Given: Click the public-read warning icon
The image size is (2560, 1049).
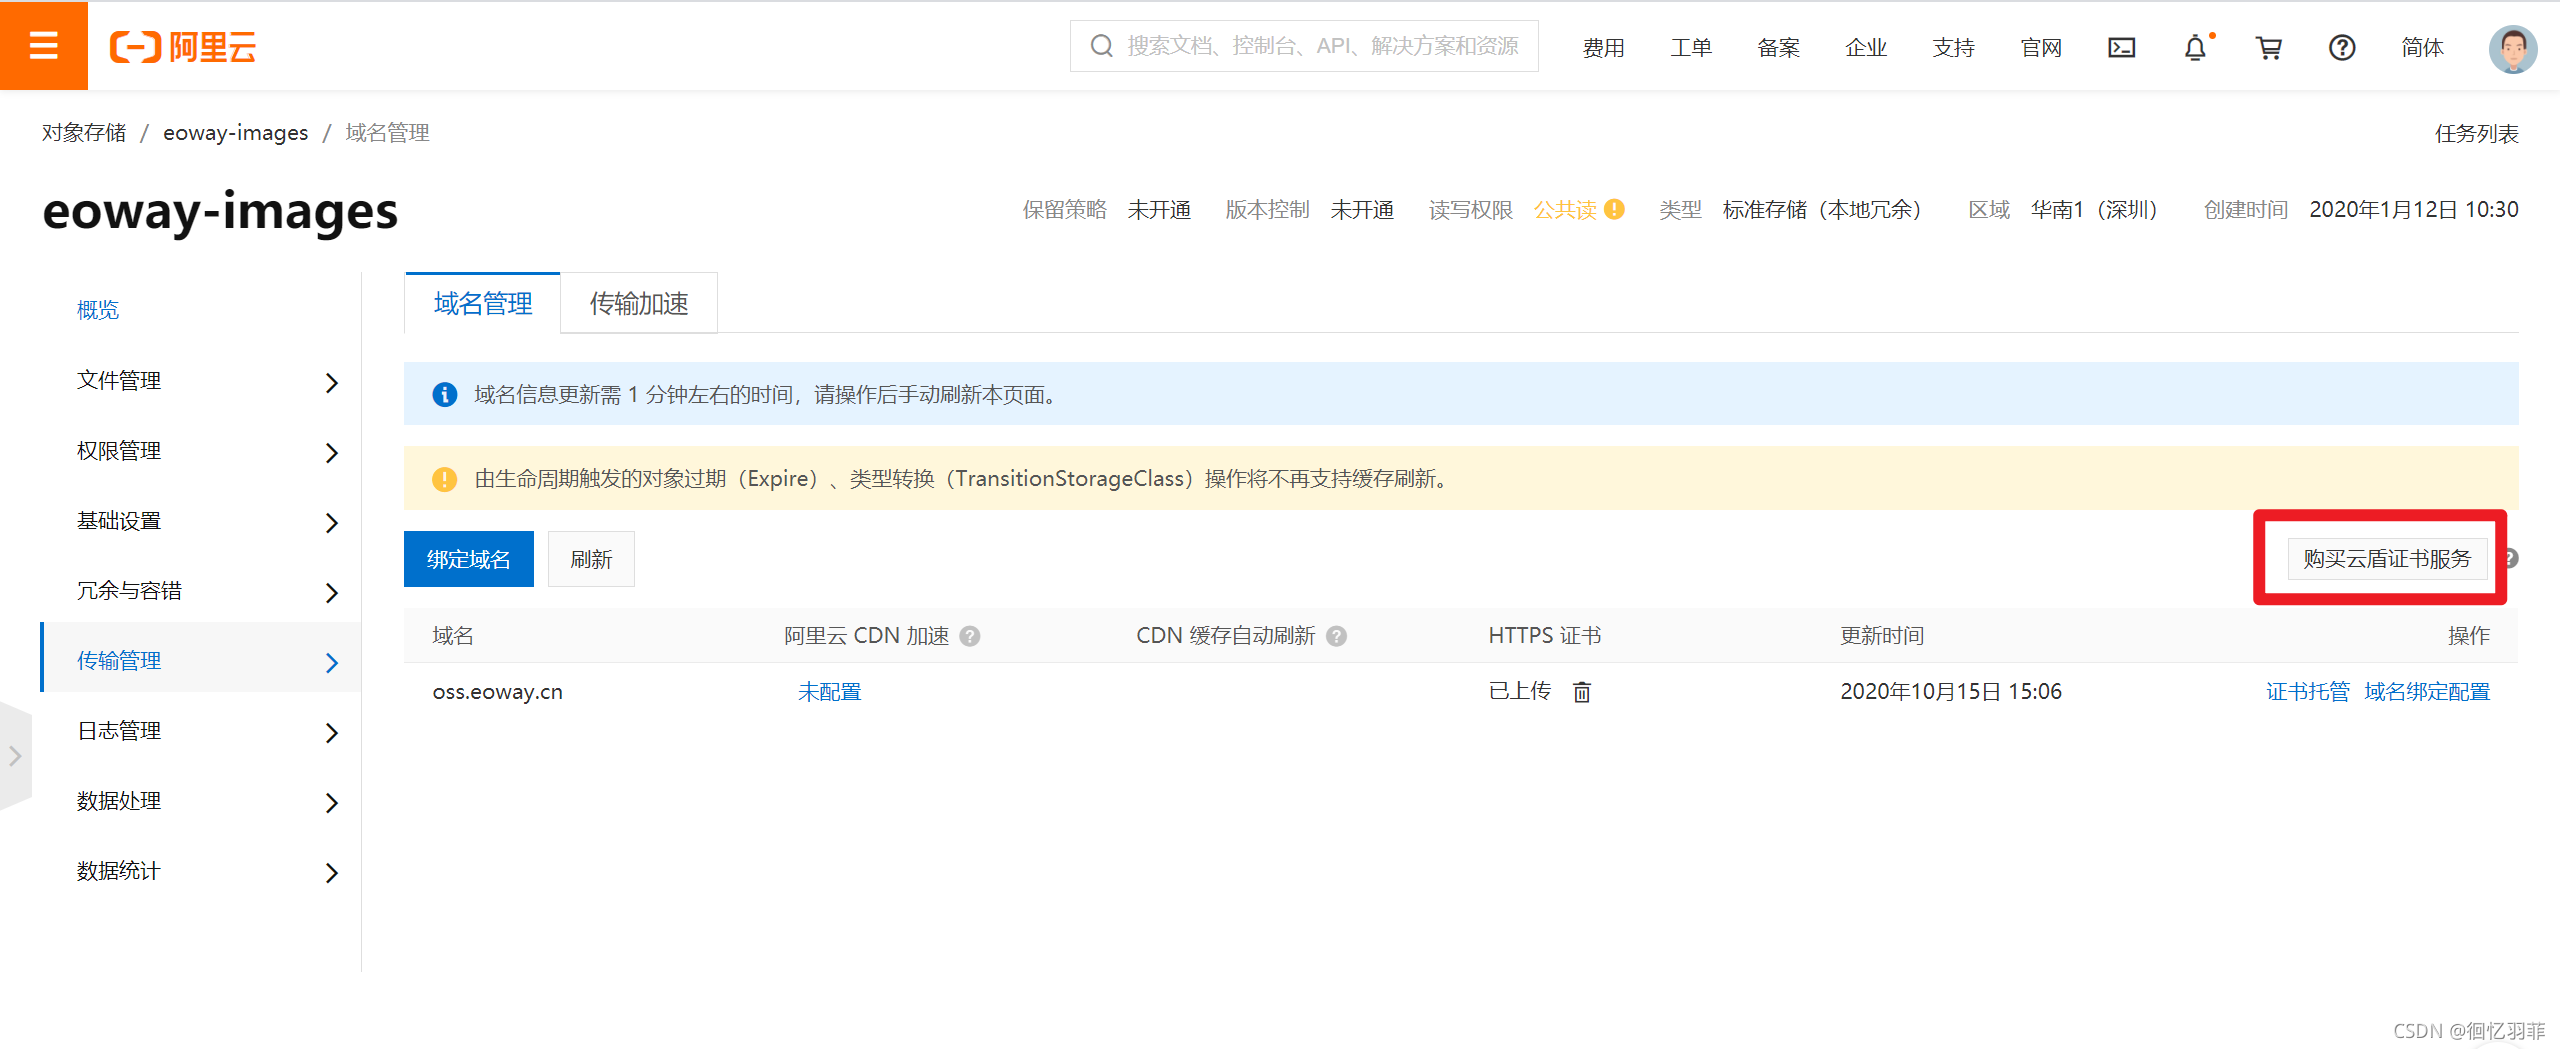Looking at the screenshot, I should tap(1614, 209).
